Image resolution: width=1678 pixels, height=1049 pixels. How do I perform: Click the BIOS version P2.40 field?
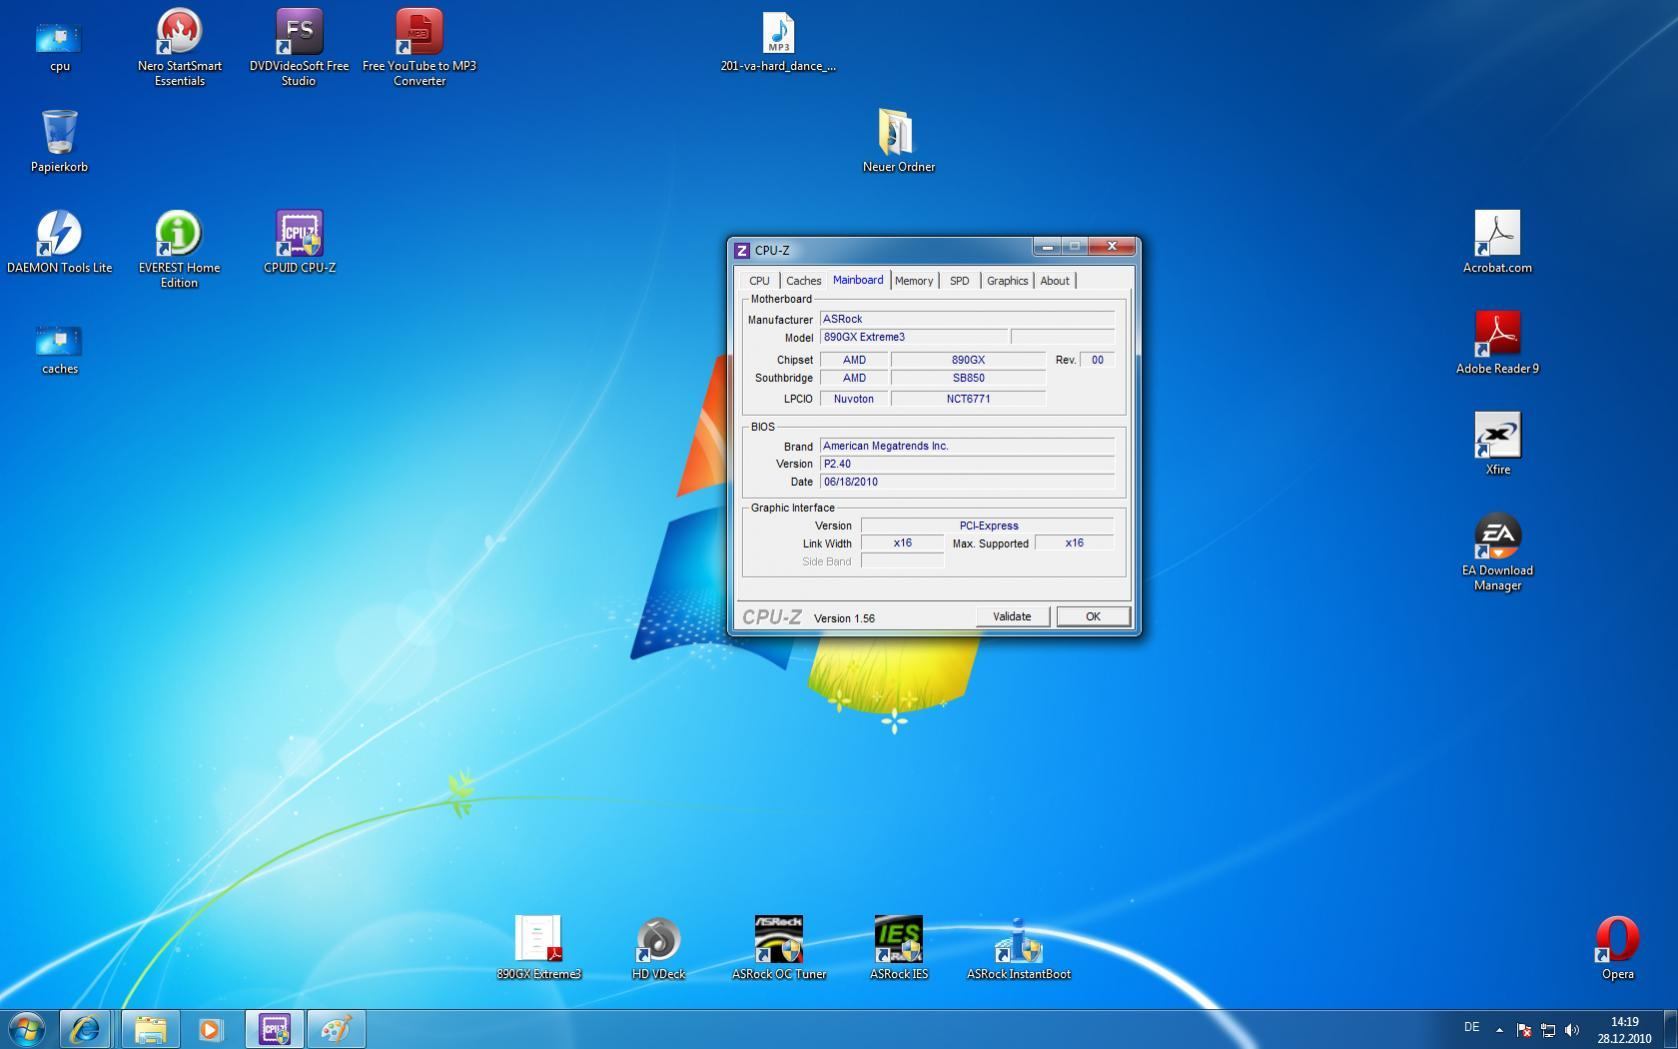(967, 464)
